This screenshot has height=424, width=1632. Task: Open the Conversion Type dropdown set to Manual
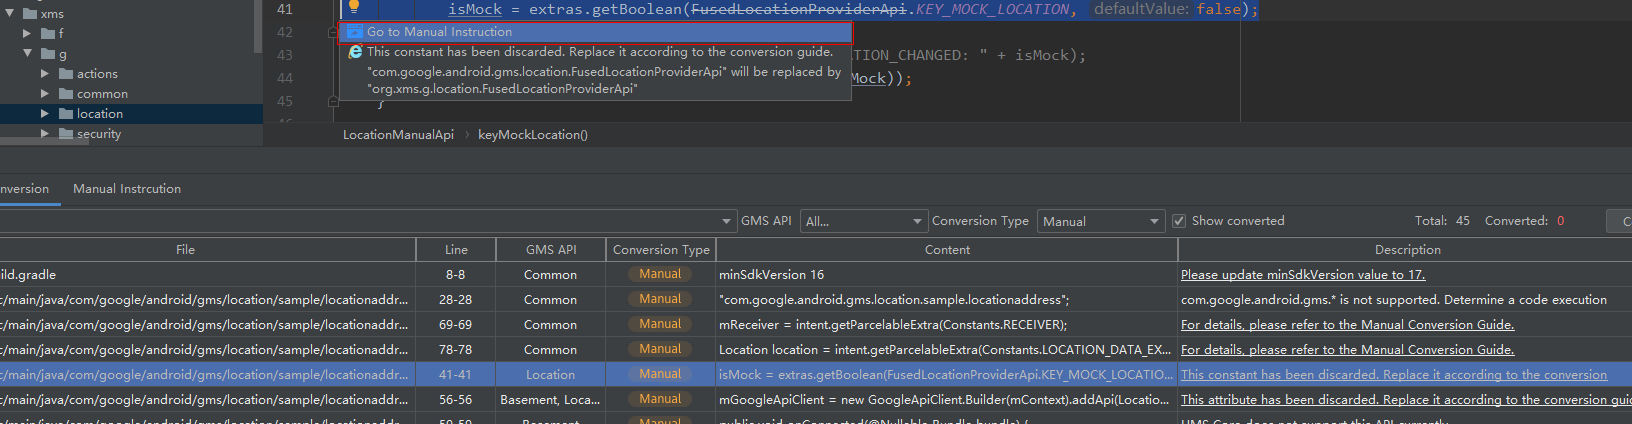tap(1101, 221)
